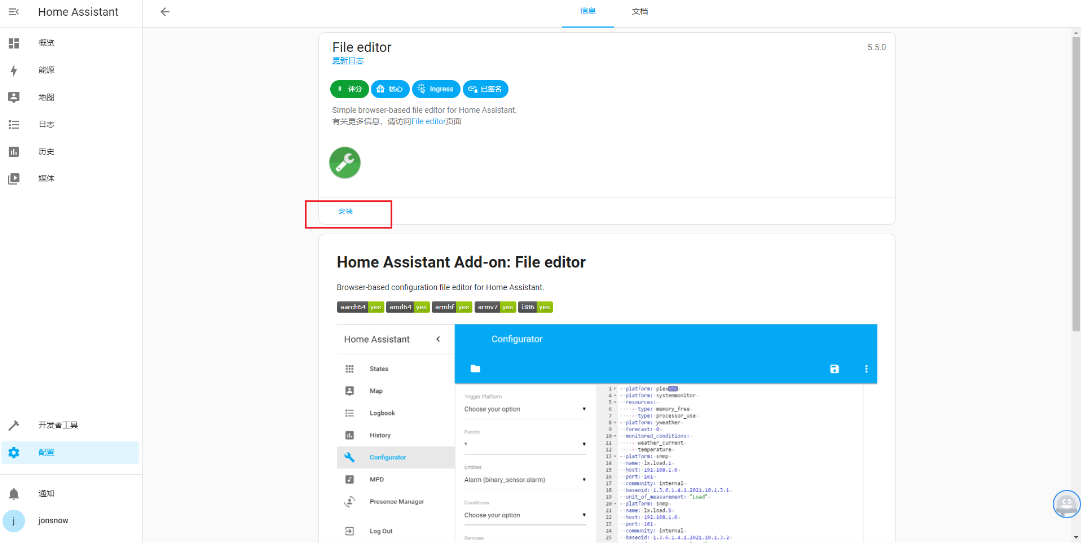
Task: Go back using the arrow icon
Action: click(x=165, y=12)
